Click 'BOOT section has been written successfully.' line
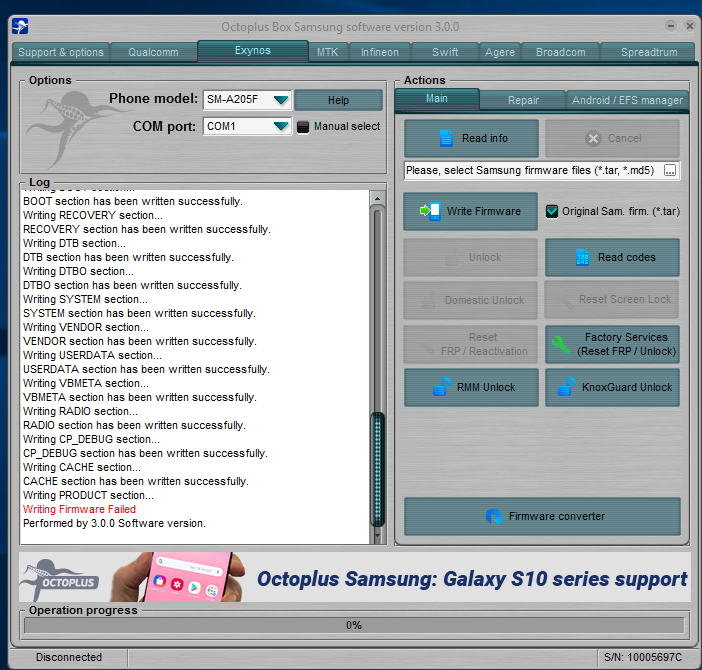 click(x=133, y=201)
